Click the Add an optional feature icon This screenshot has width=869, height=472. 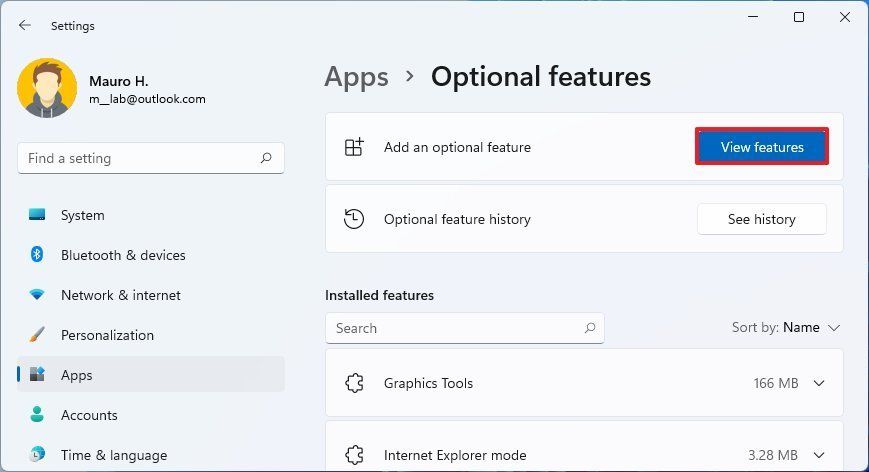coord(354,147)
